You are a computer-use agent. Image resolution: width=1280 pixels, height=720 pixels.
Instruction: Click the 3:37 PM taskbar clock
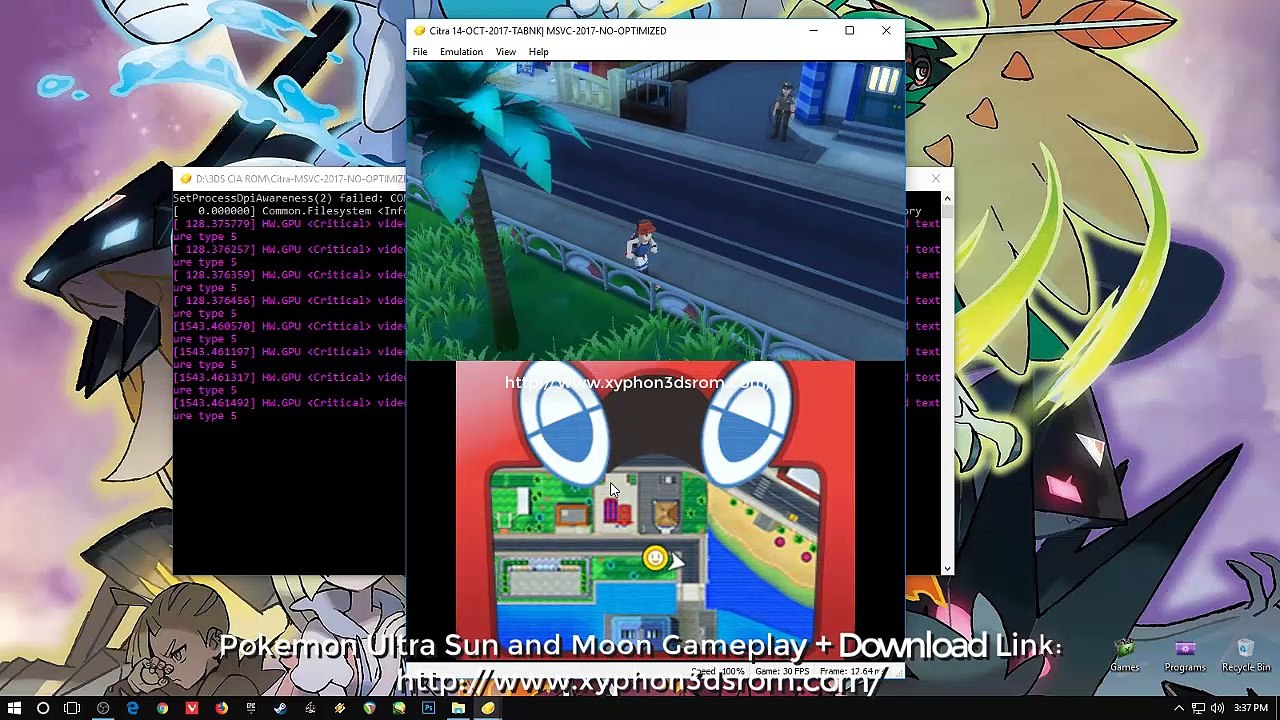click(x=1251, y=708)
